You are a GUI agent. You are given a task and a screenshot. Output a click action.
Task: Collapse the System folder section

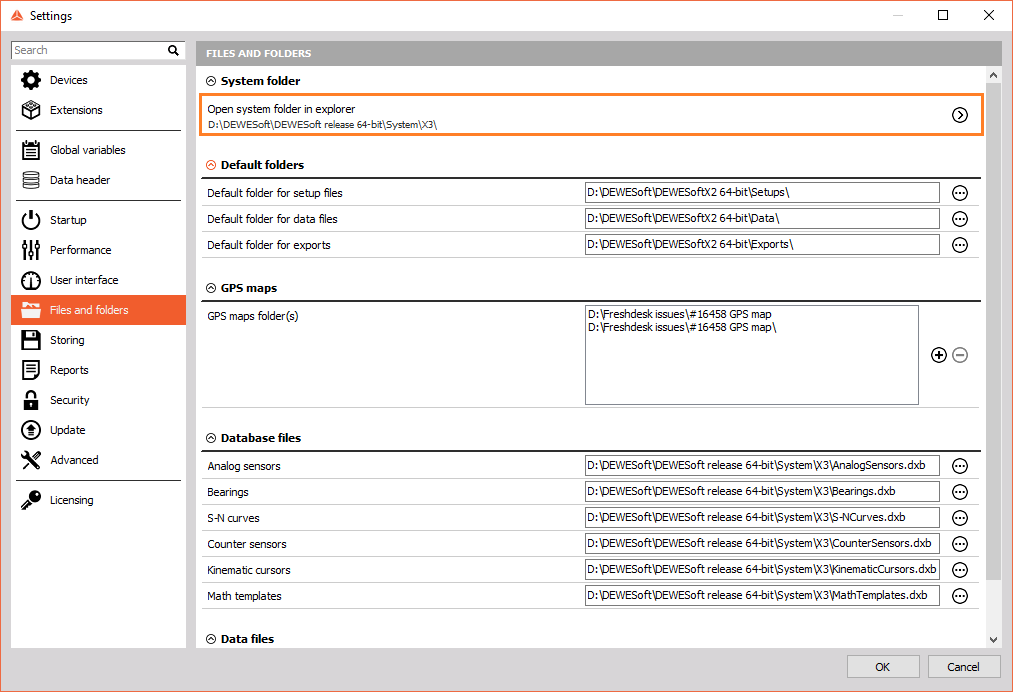(x=211, y=81)
